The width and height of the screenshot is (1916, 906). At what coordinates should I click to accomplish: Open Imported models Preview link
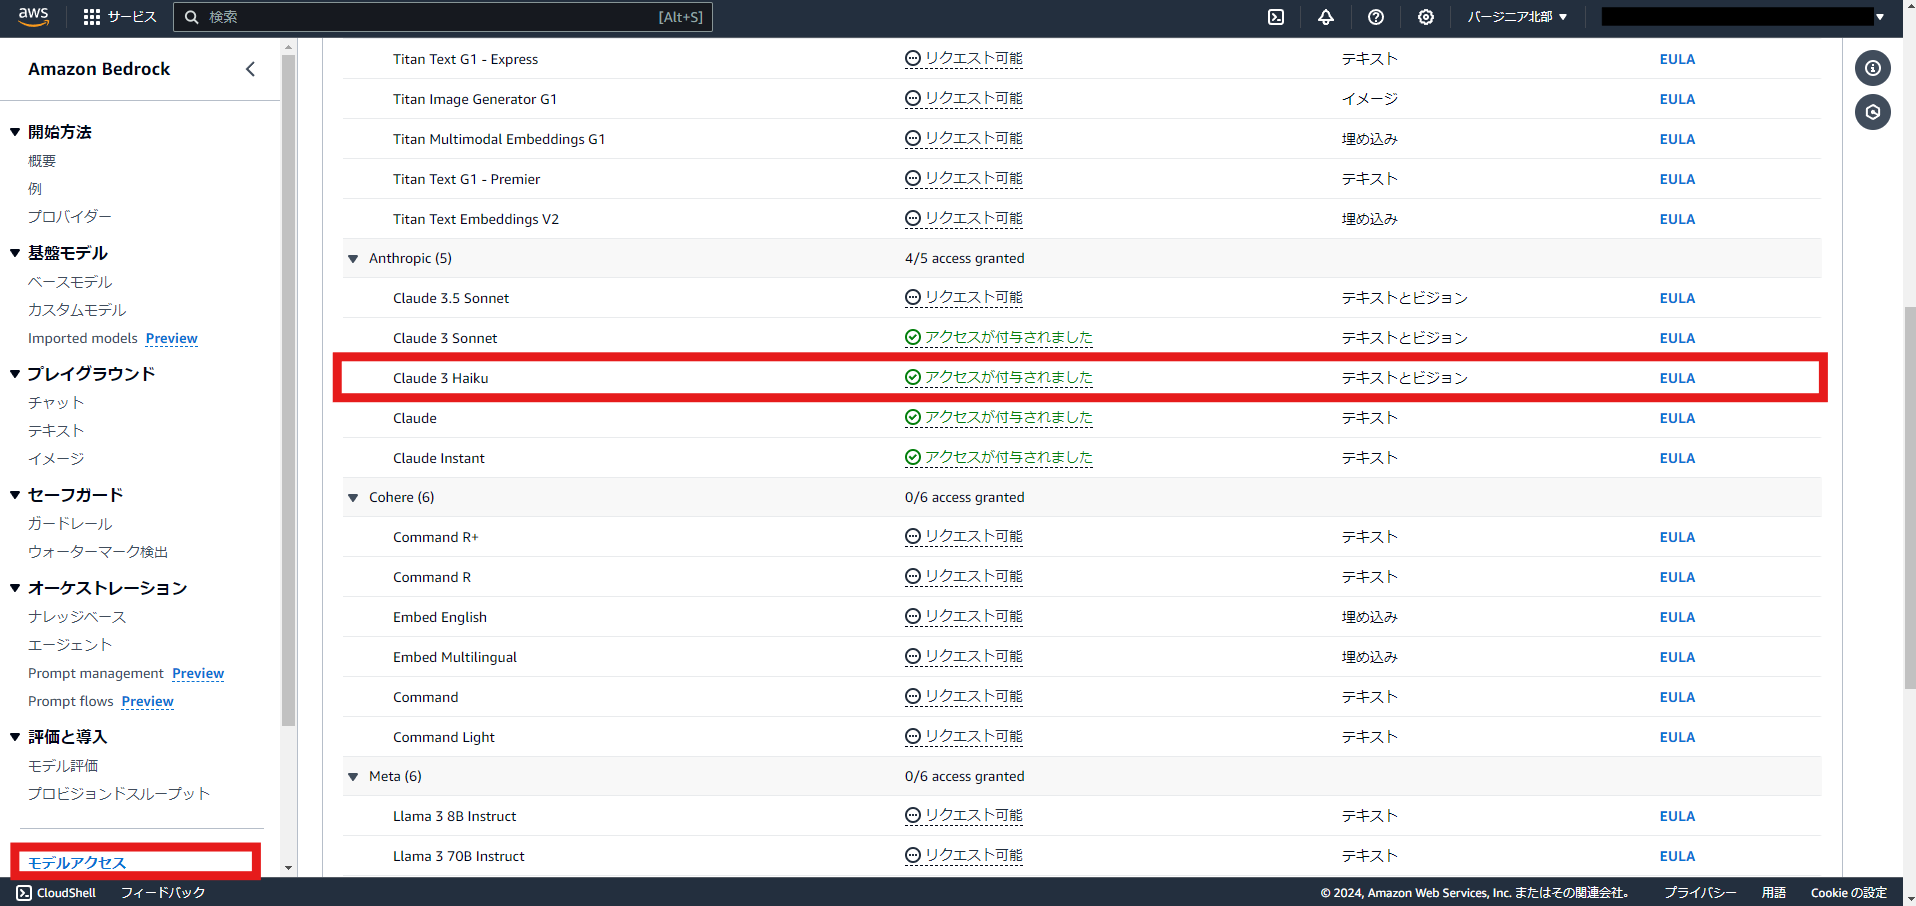pyautogui.click(x=172, y=339)
